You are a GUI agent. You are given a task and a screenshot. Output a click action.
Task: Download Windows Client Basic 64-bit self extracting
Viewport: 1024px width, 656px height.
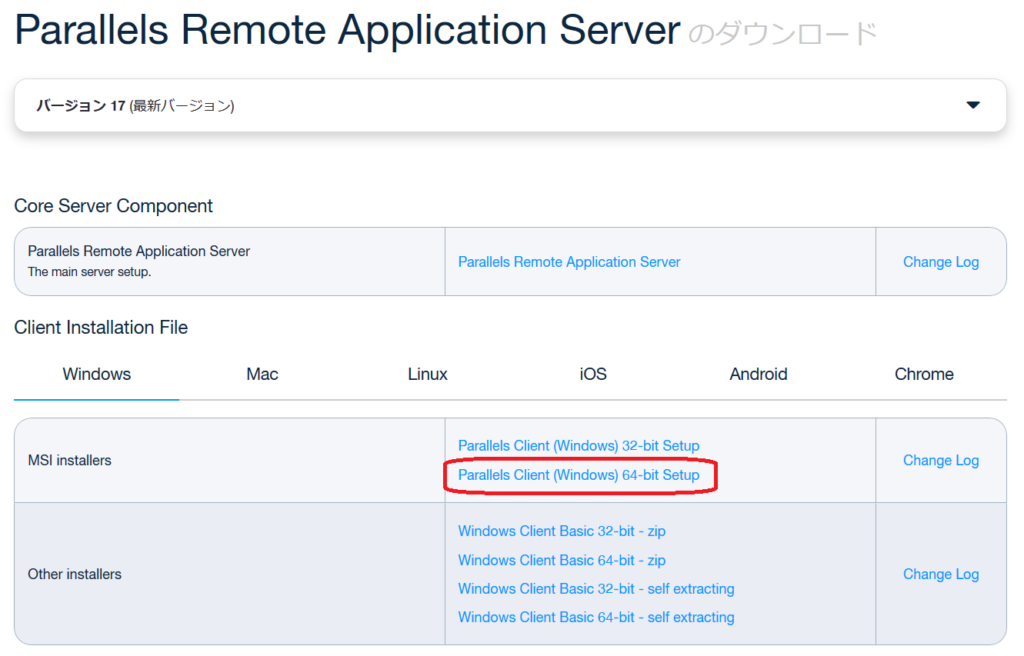click(x=596, y=617)
